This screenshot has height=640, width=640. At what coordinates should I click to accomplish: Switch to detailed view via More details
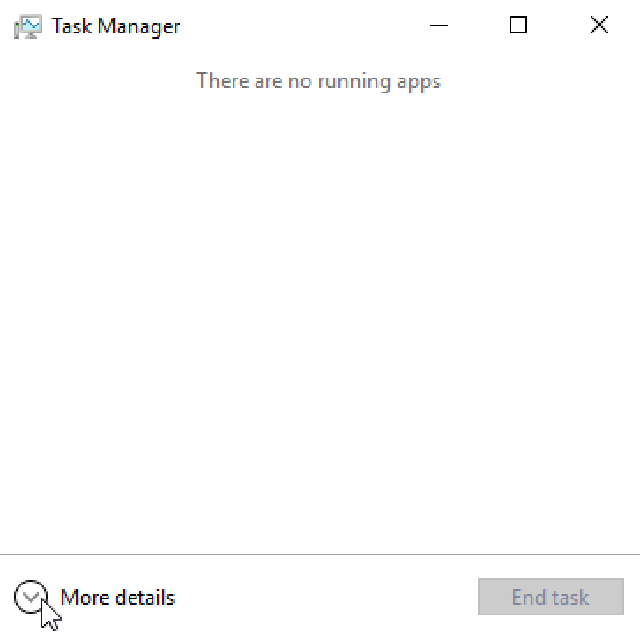click(x=117, y=598)
